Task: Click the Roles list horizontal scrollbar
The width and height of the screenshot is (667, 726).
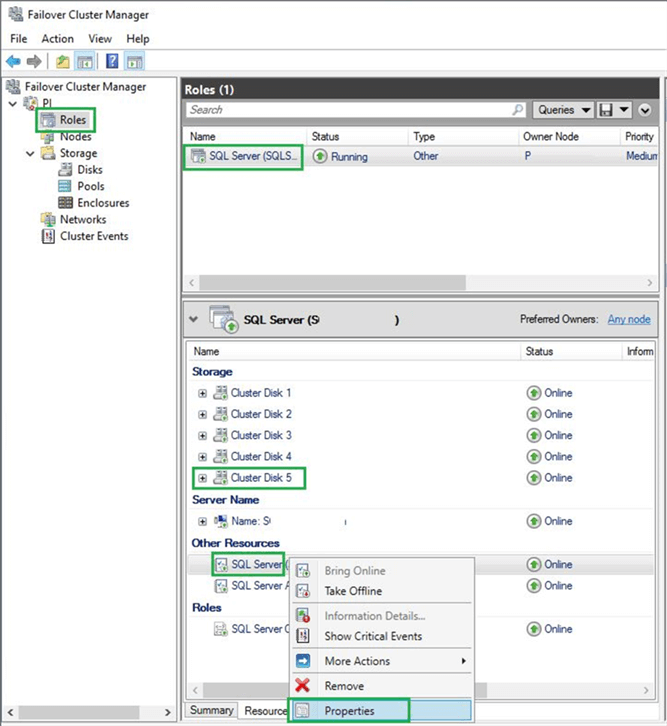Action: click(332, 282)
